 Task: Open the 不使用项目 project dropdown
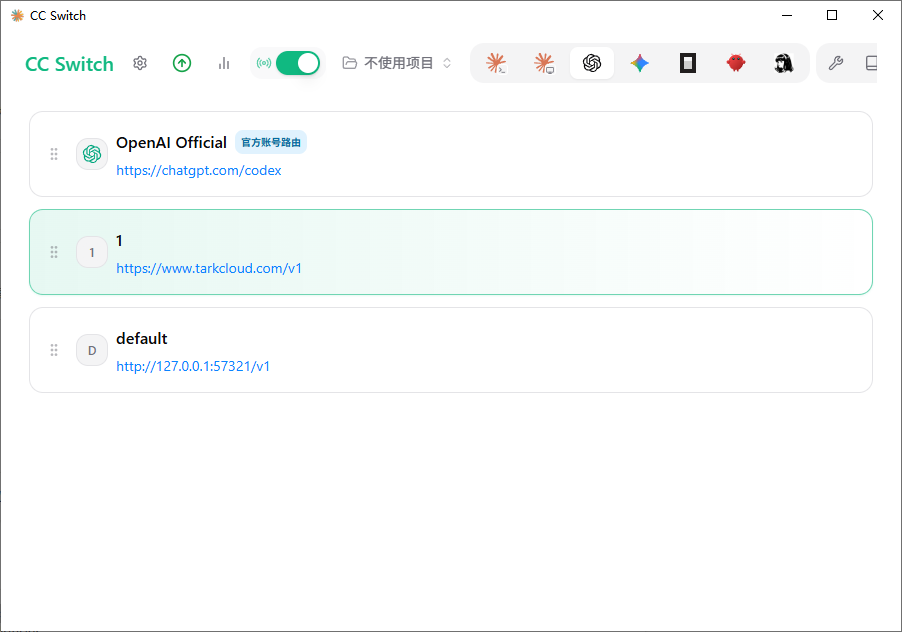pyautogui.click(x=397, y=63)
